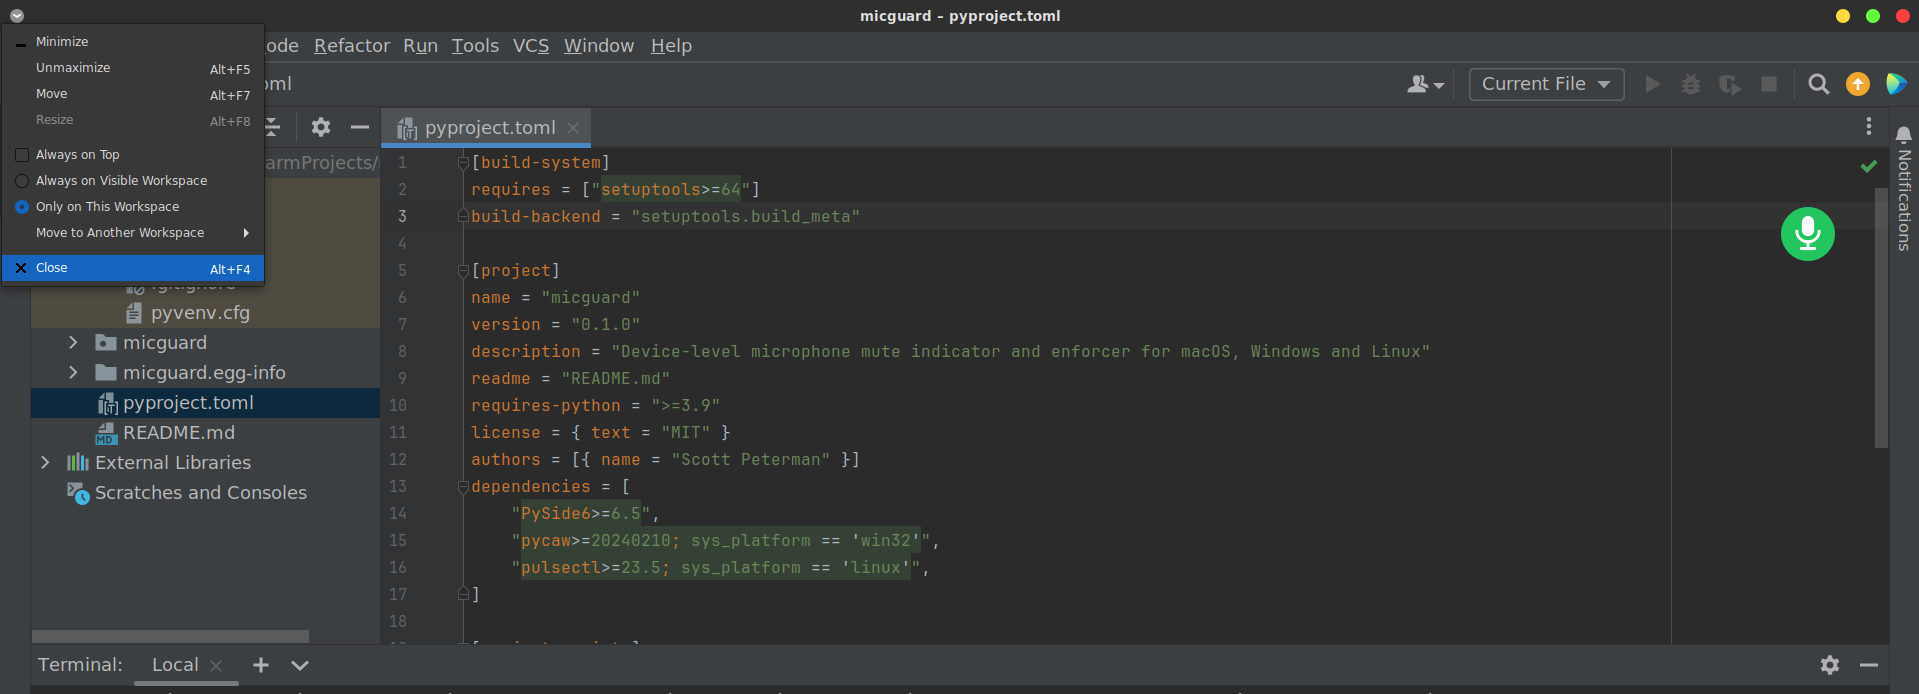The image size is (1919, 694).
Task: Open the Tools menu
Action: pyautogui.click(x=475, y=46)
